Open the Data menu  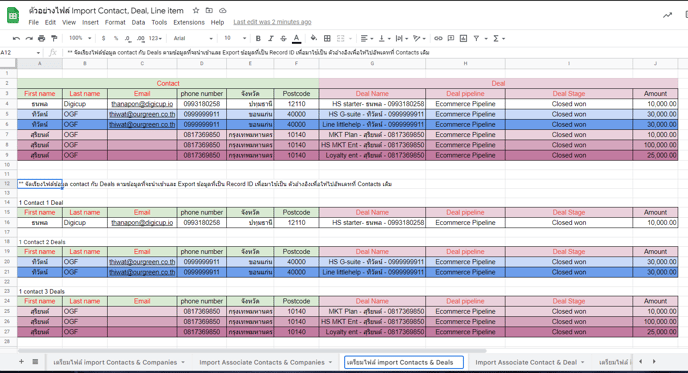pos(138,22)
